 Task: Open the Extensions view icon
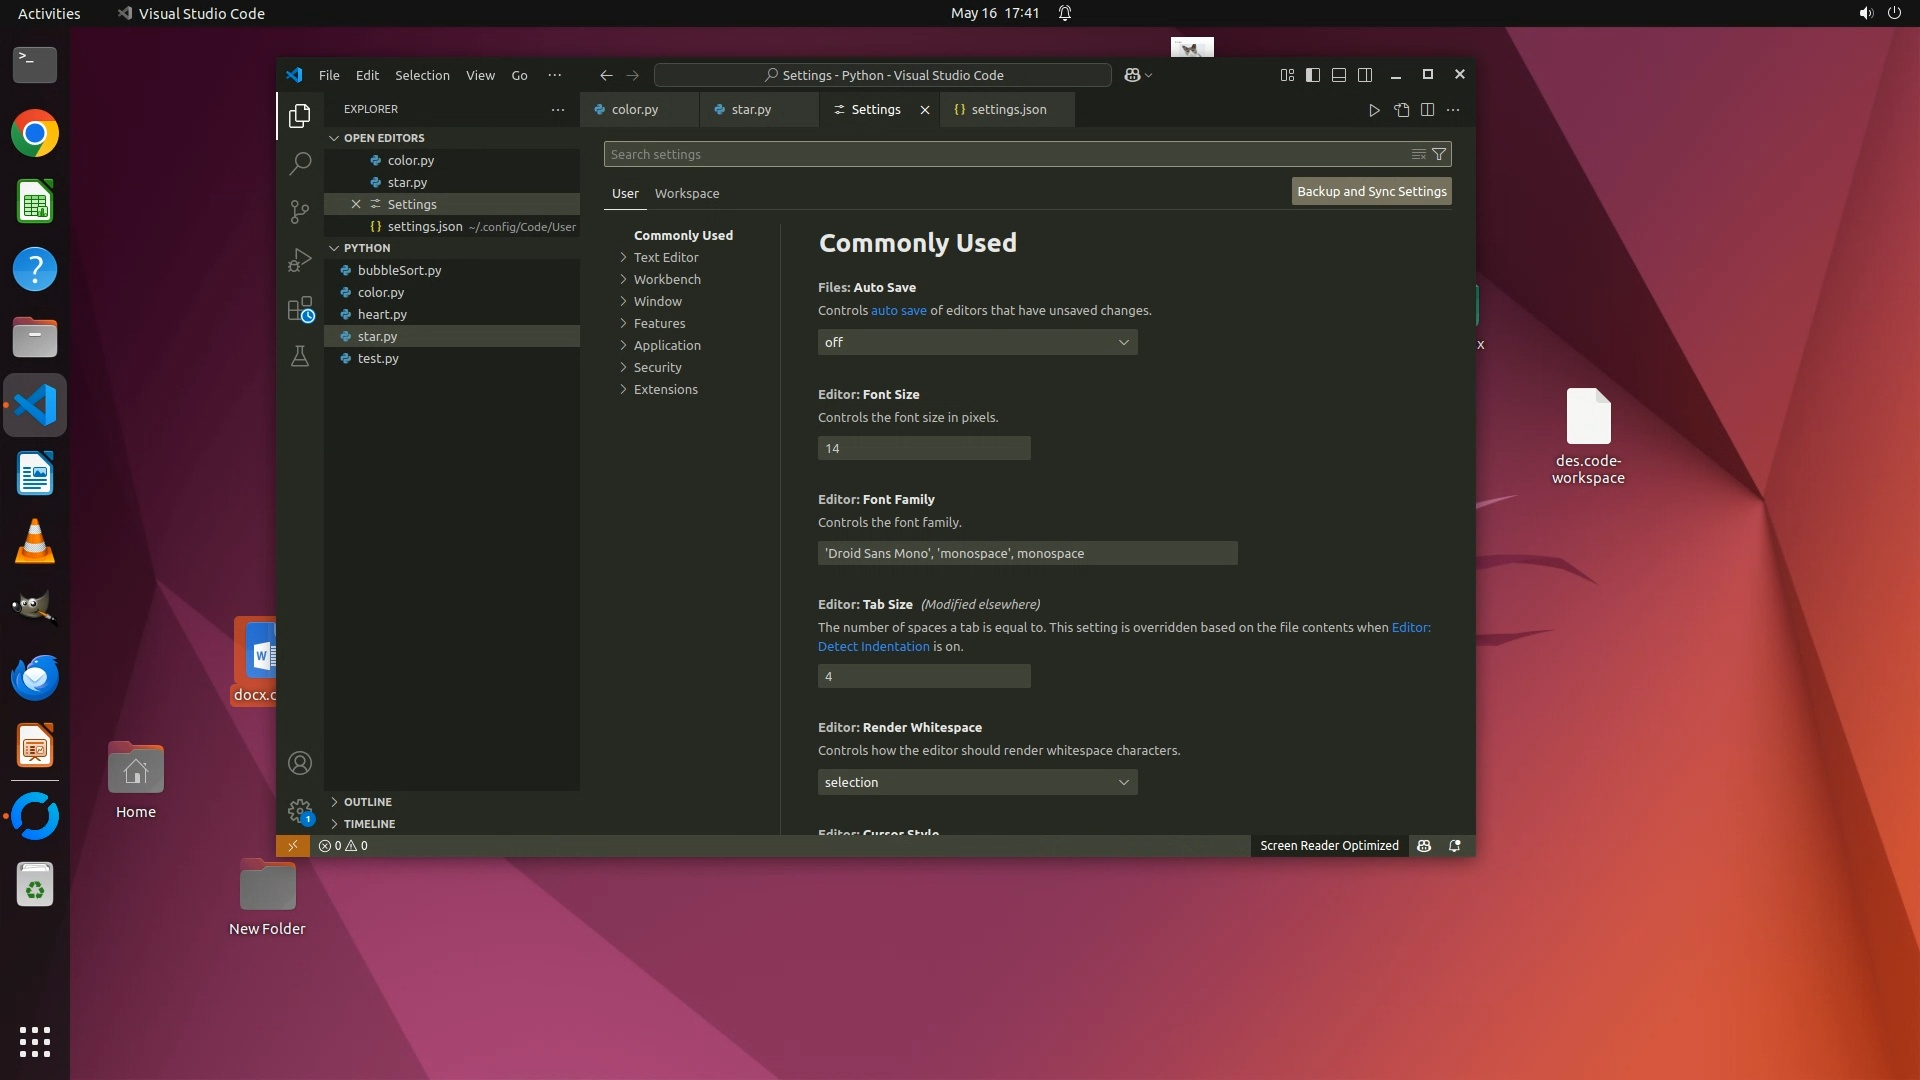[x=299, y=309]
